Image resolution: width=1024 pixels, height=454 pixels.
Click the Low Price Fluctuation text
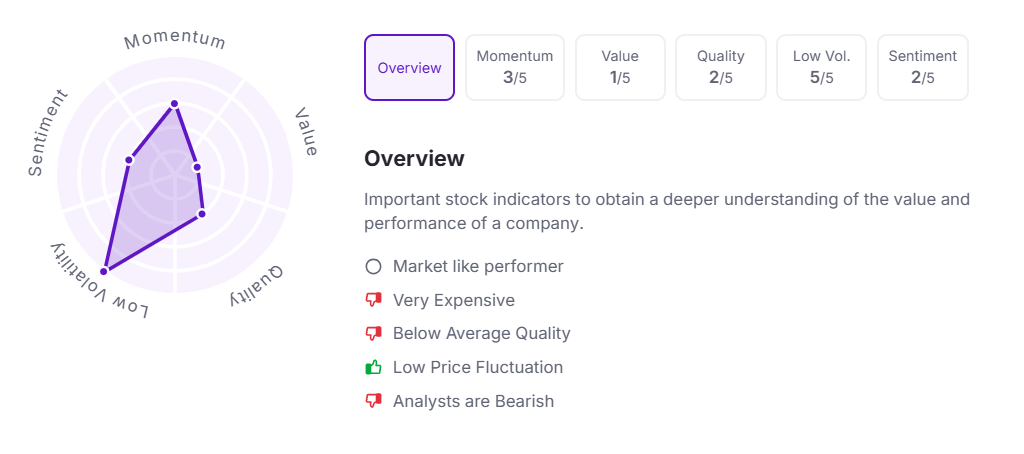(478, 368)
